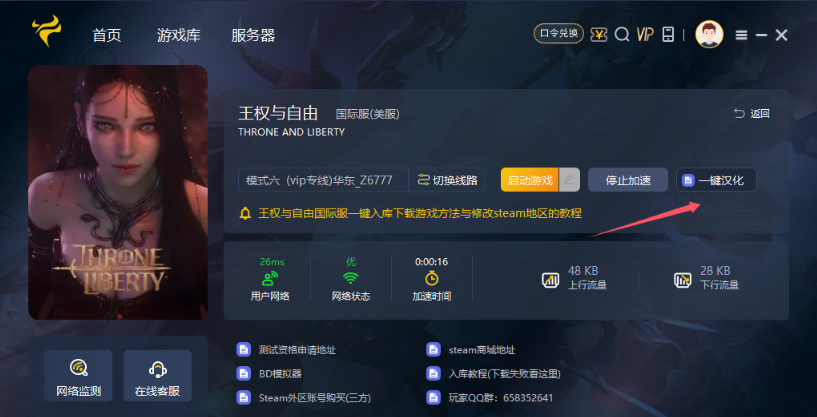Click the edit pencil beside 启动游戏
Image resolution: width=817 pixels, height=417 pixels.
point(569,180)
